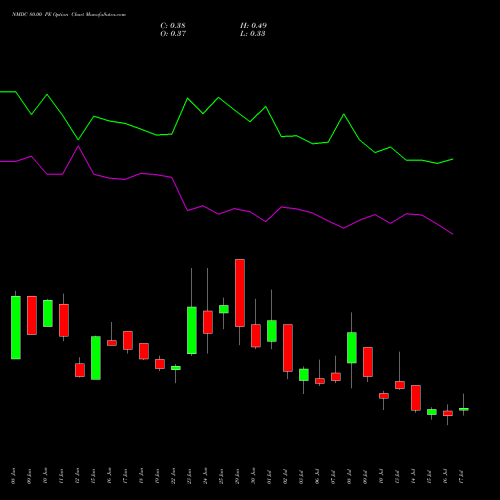The image size is (500, 500).
Task: Click the 08 Jun date axis label
Action: [13, 476]
